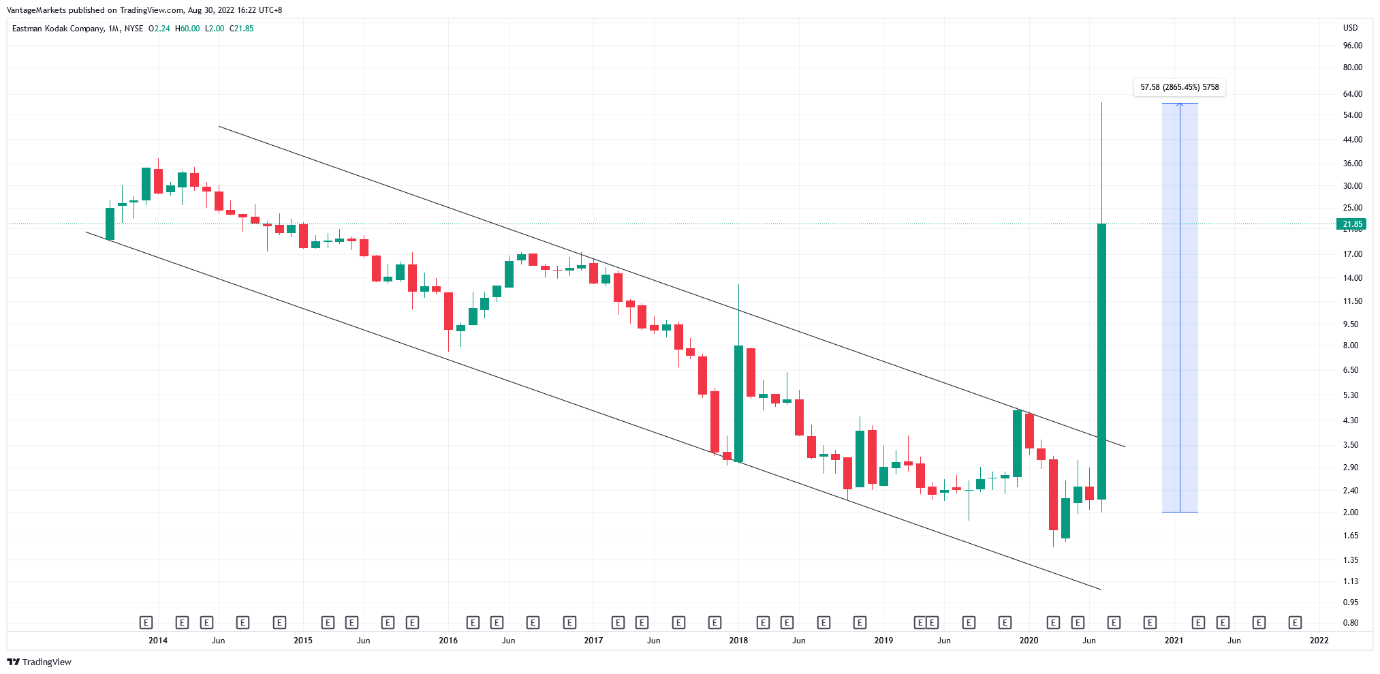This screenshot has height=674, width=1380.
Task: Select the tall green July 2020 candle body
Action: (1101, 360)
